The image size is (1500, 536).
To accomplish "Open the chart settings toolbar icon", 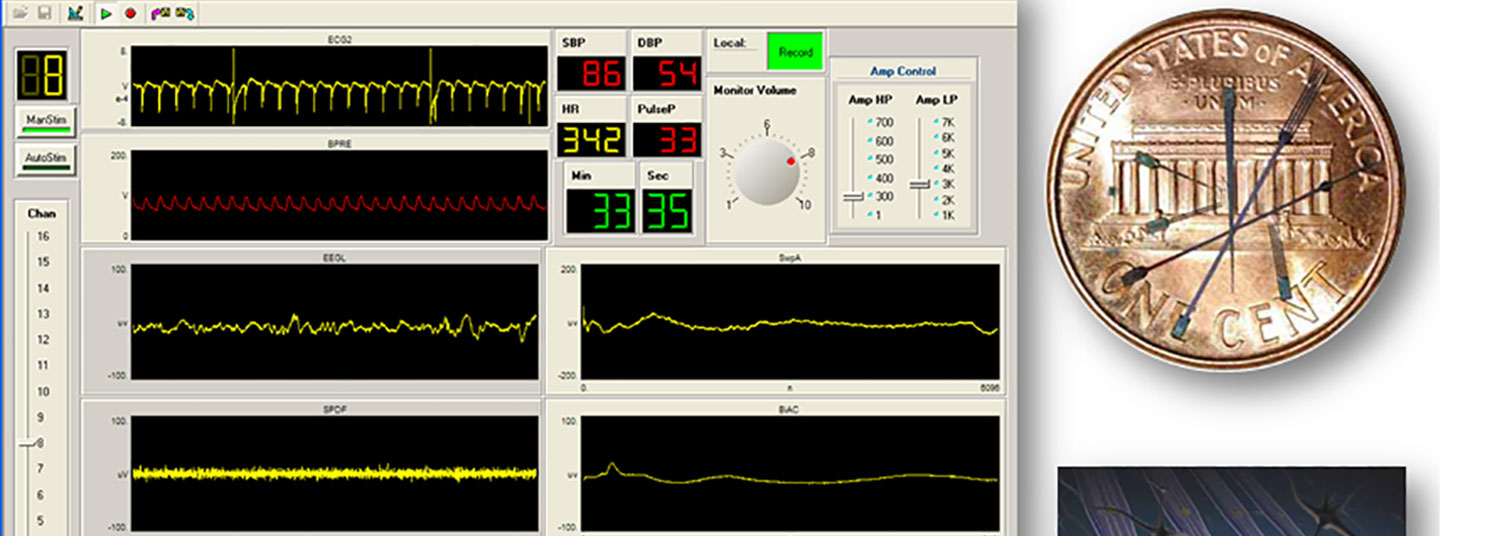I will pos(76,13).
